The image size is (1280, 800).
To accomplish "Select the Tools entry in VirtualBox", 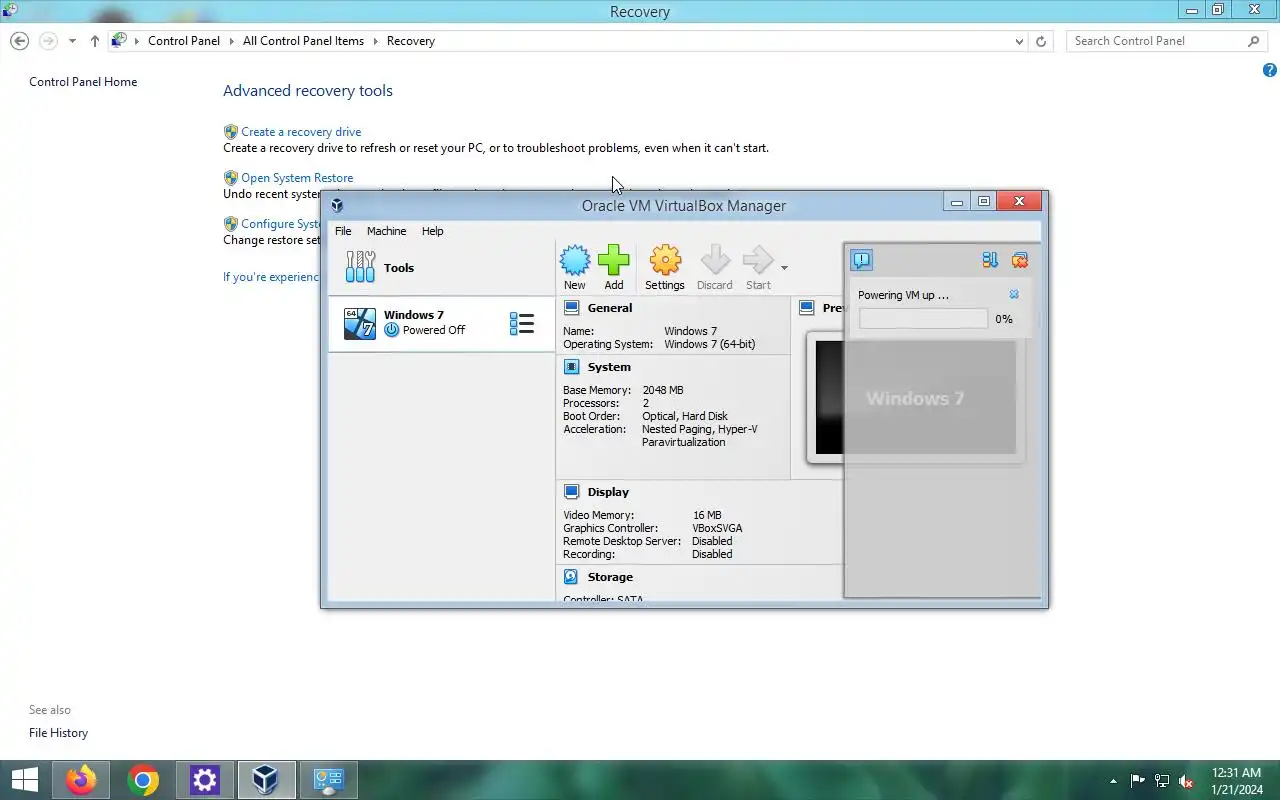I will tap(441, 268).
